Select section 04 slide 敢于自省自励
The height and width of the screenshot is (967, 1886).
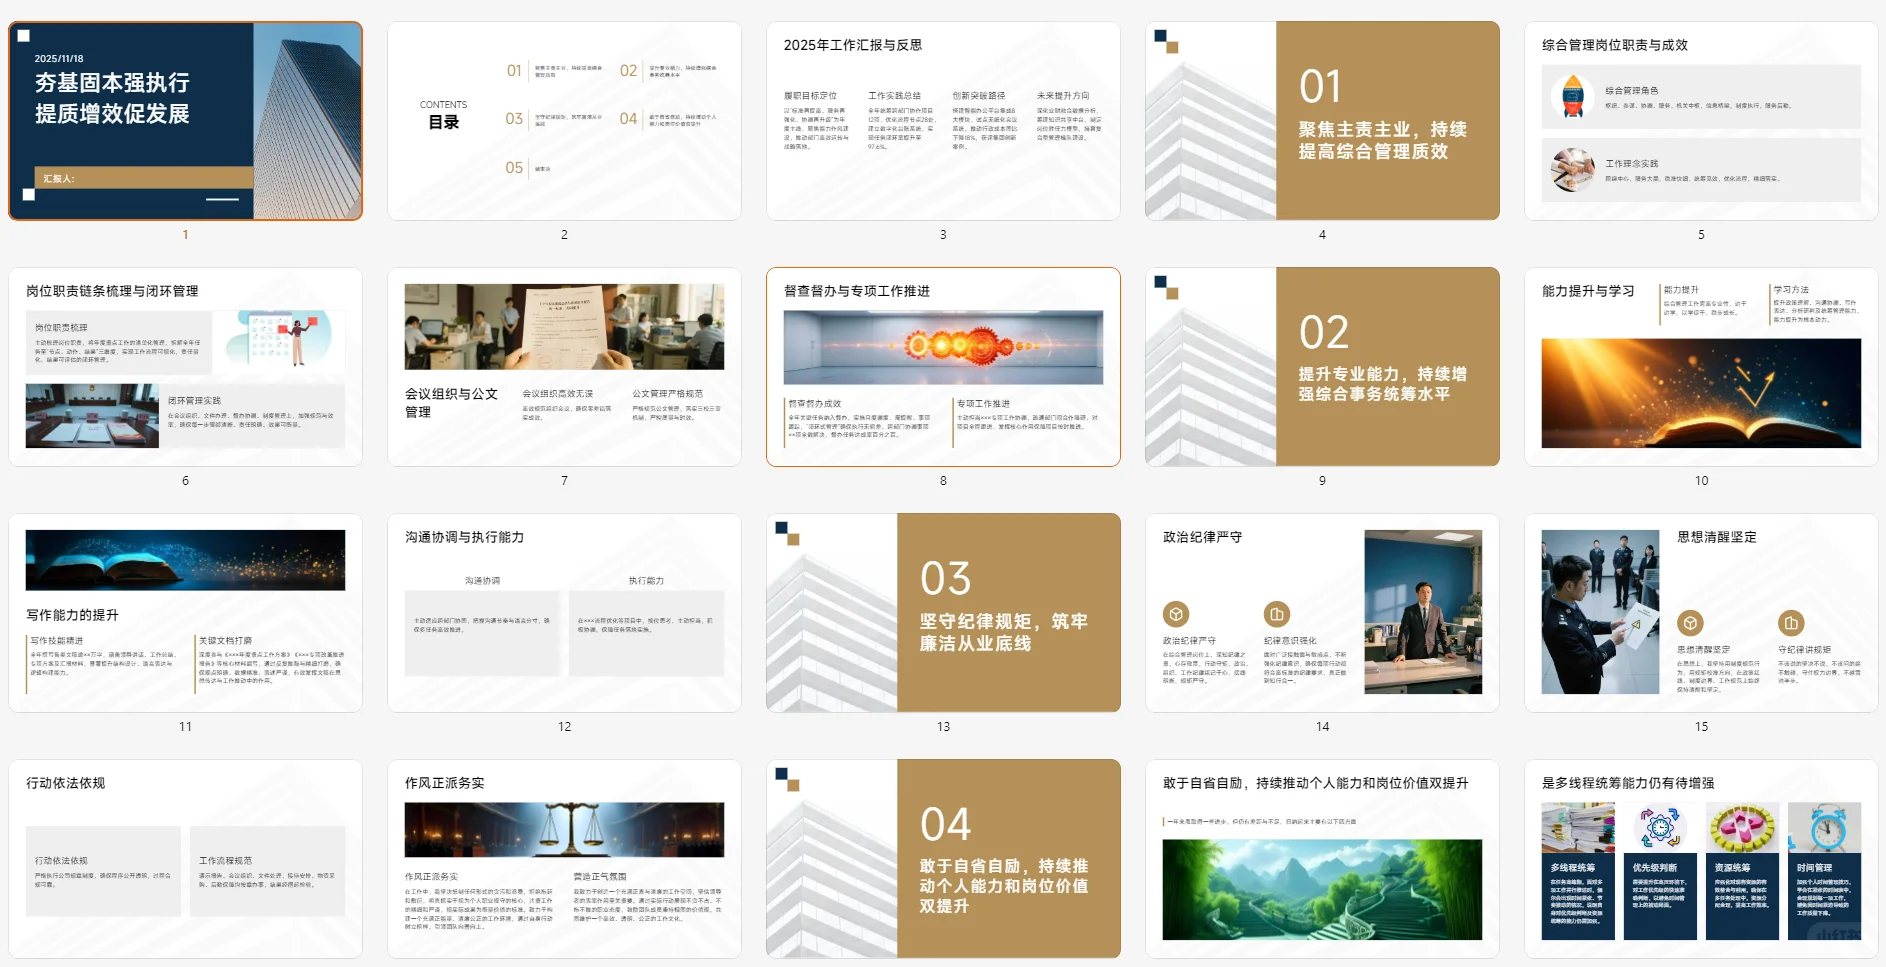(x=943, y=859)
